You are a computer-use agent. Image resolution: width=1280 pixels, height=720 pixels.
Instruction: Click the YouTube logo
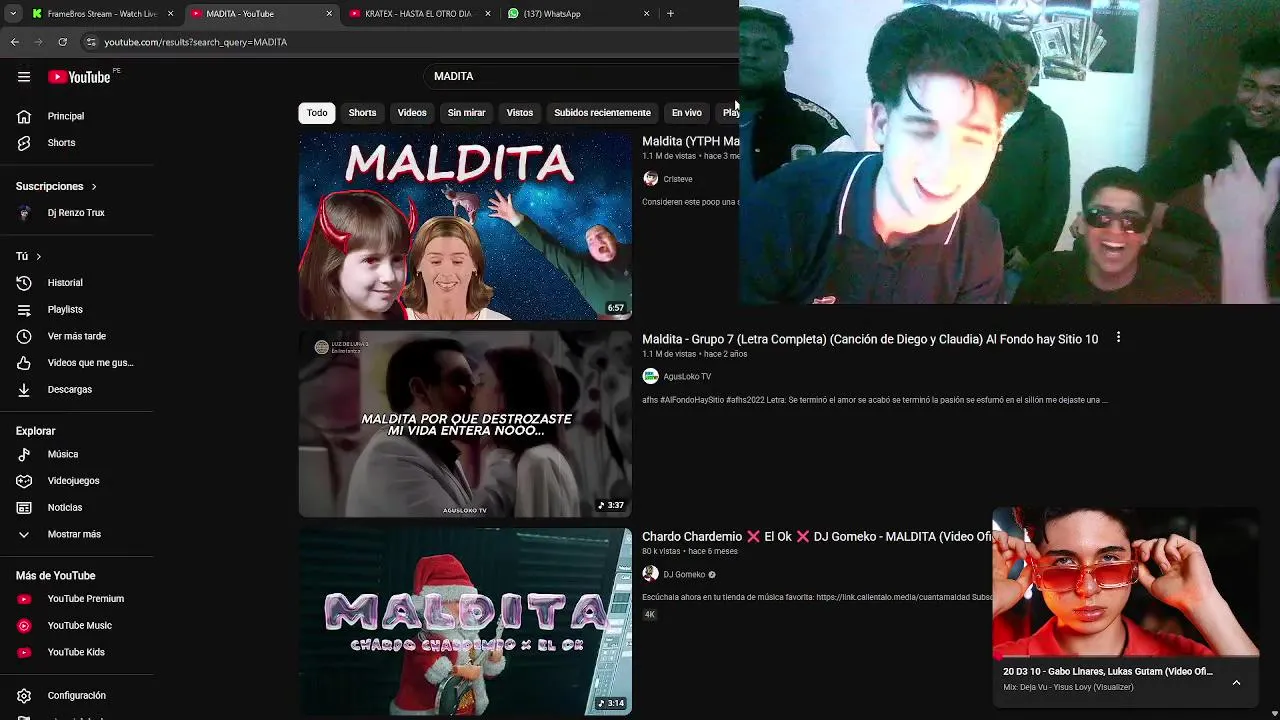79,77
